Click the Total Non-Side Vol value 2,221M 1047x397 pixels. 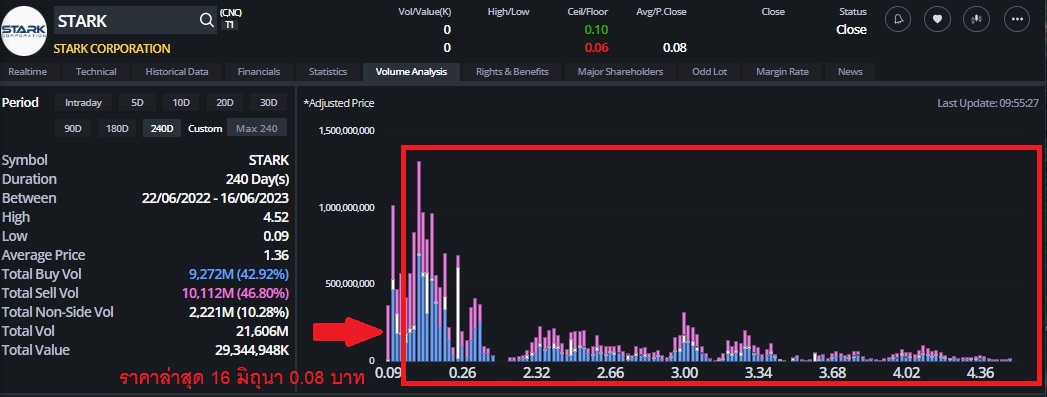click(x=239, y=312)
